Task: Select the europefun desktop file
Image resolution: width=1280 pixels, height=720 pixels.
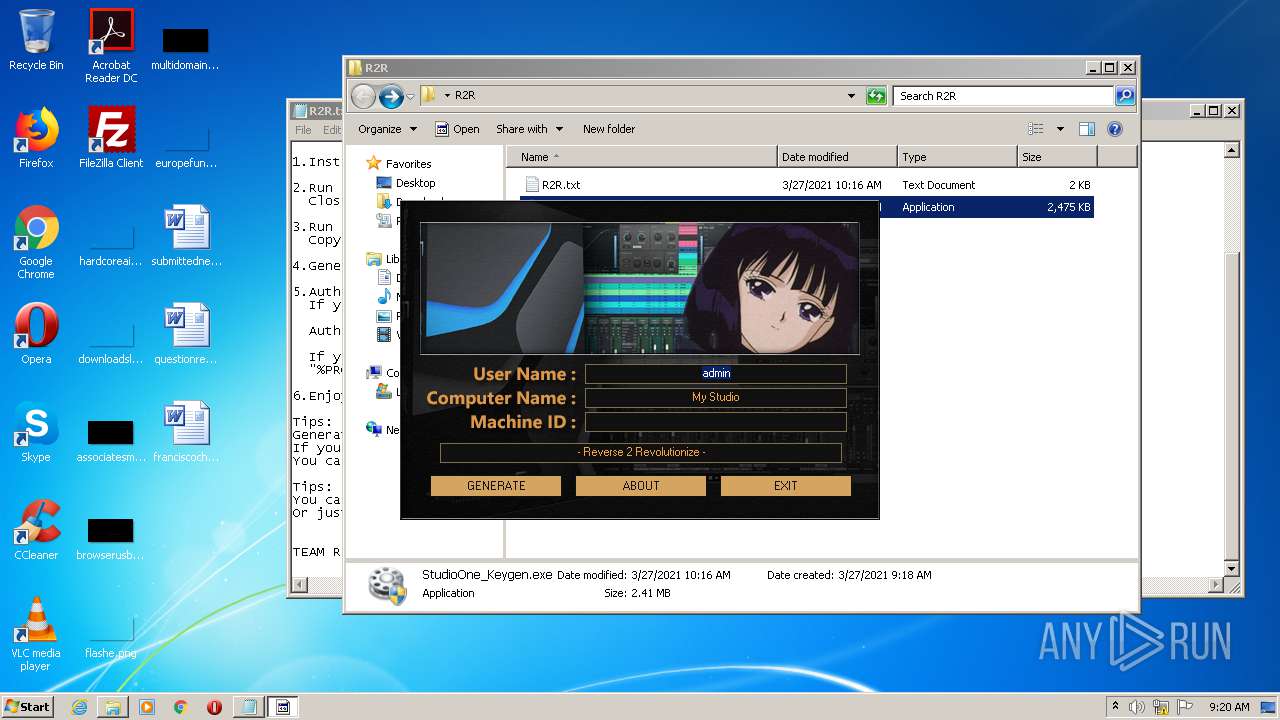Action: click(x=186, y=146)
